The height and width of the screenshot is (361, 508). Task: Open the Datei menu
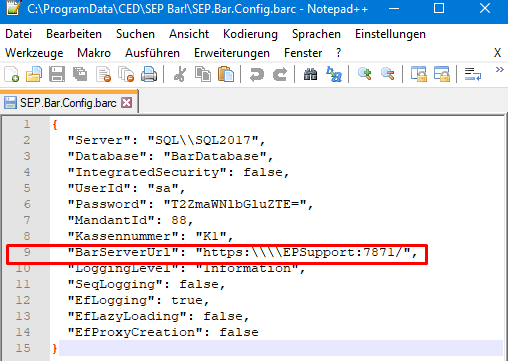[x=19, y=34]
